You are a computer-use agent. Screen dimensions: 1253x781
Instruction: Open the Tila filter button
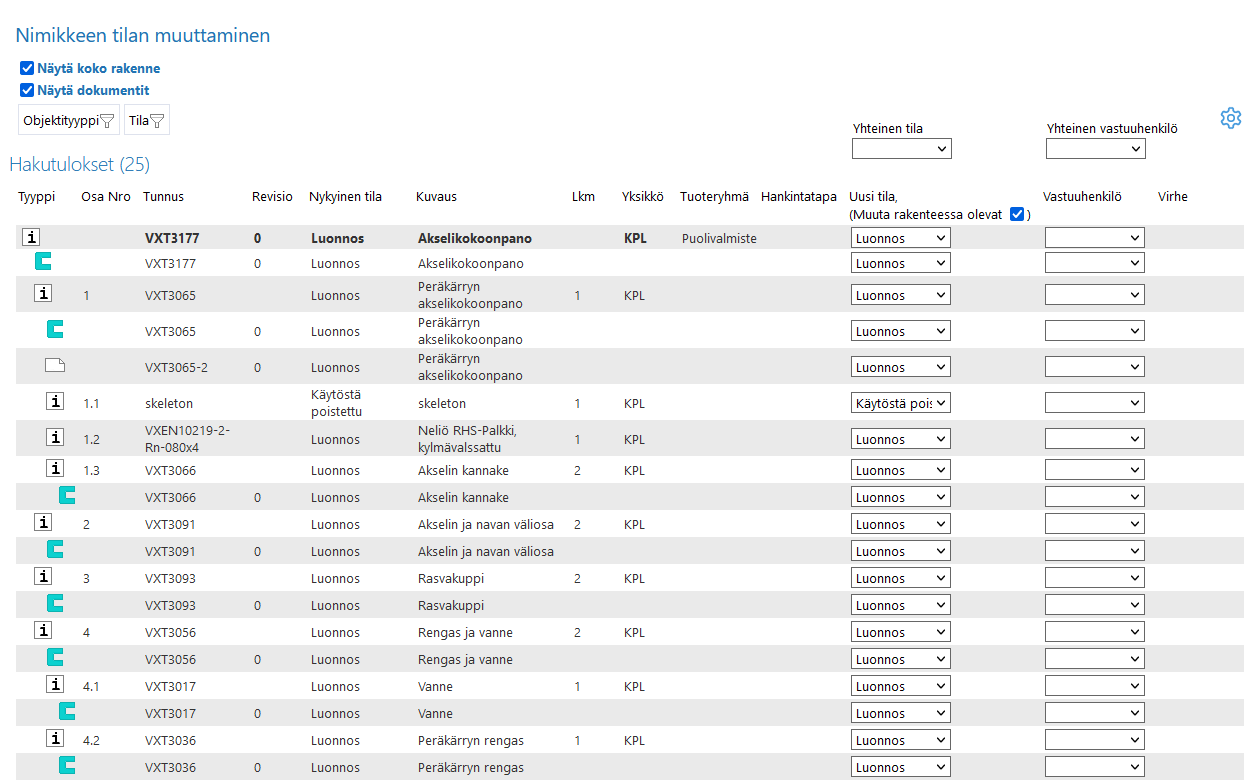146,120
